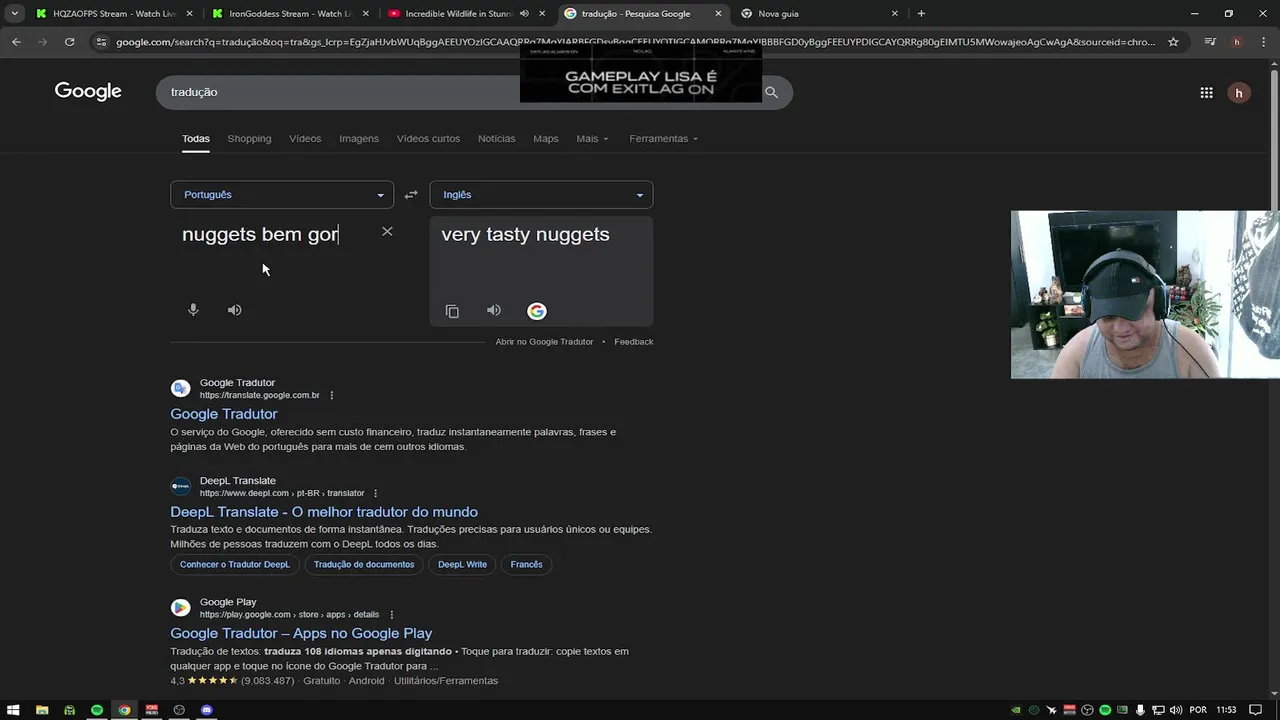Click Conhecer o Tradutor DeepL chip
Screen dimensions: 1280x720
(x=235, y=565)
